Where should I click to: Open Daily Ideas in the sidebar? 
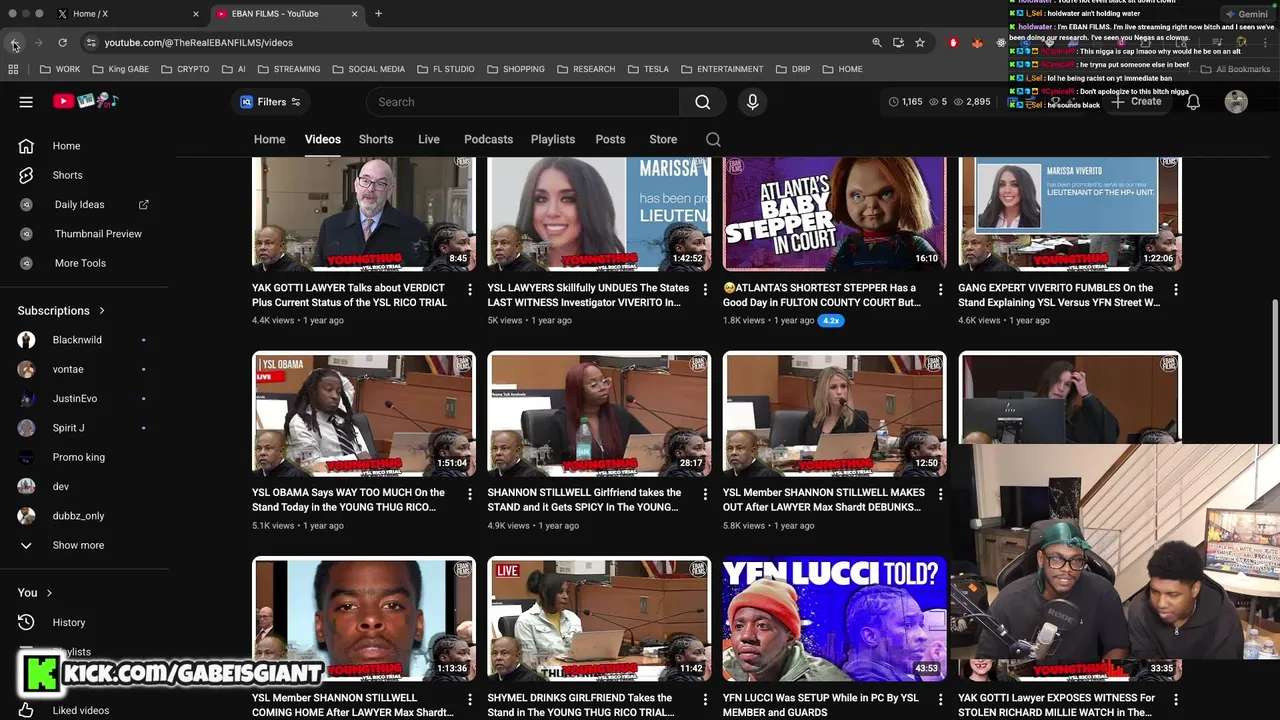click(84, 204)
